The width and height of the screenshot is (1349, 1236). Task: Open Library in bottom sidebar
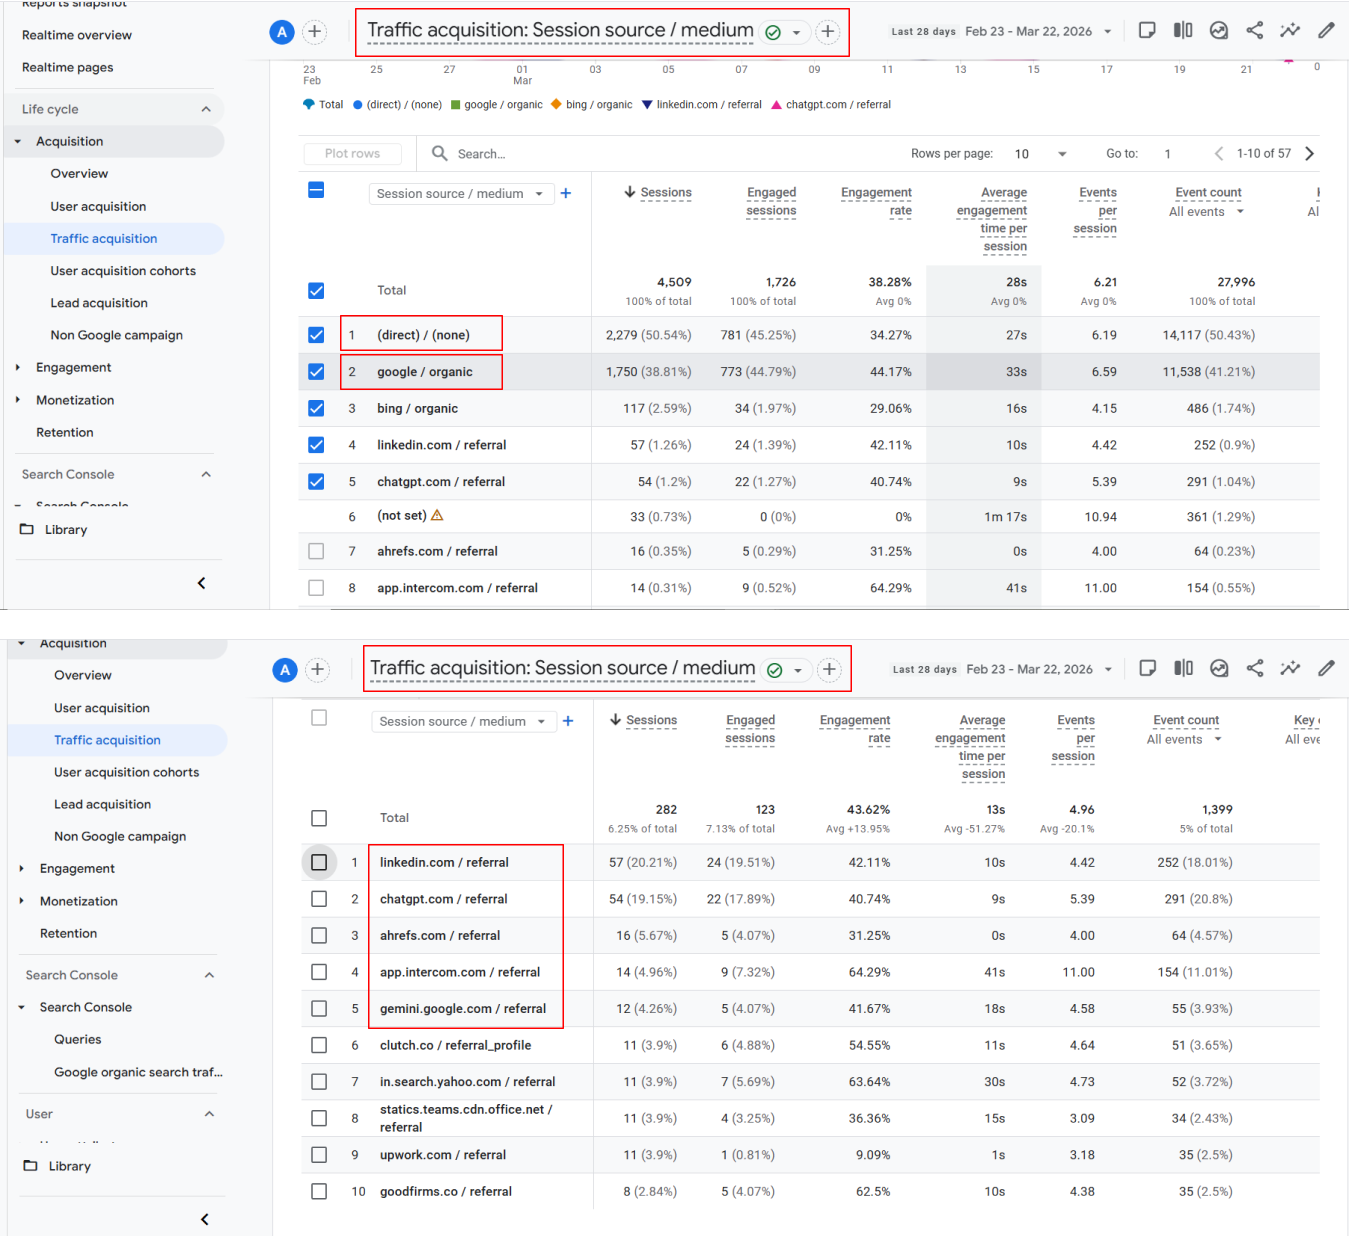(x=57, y=1166)
